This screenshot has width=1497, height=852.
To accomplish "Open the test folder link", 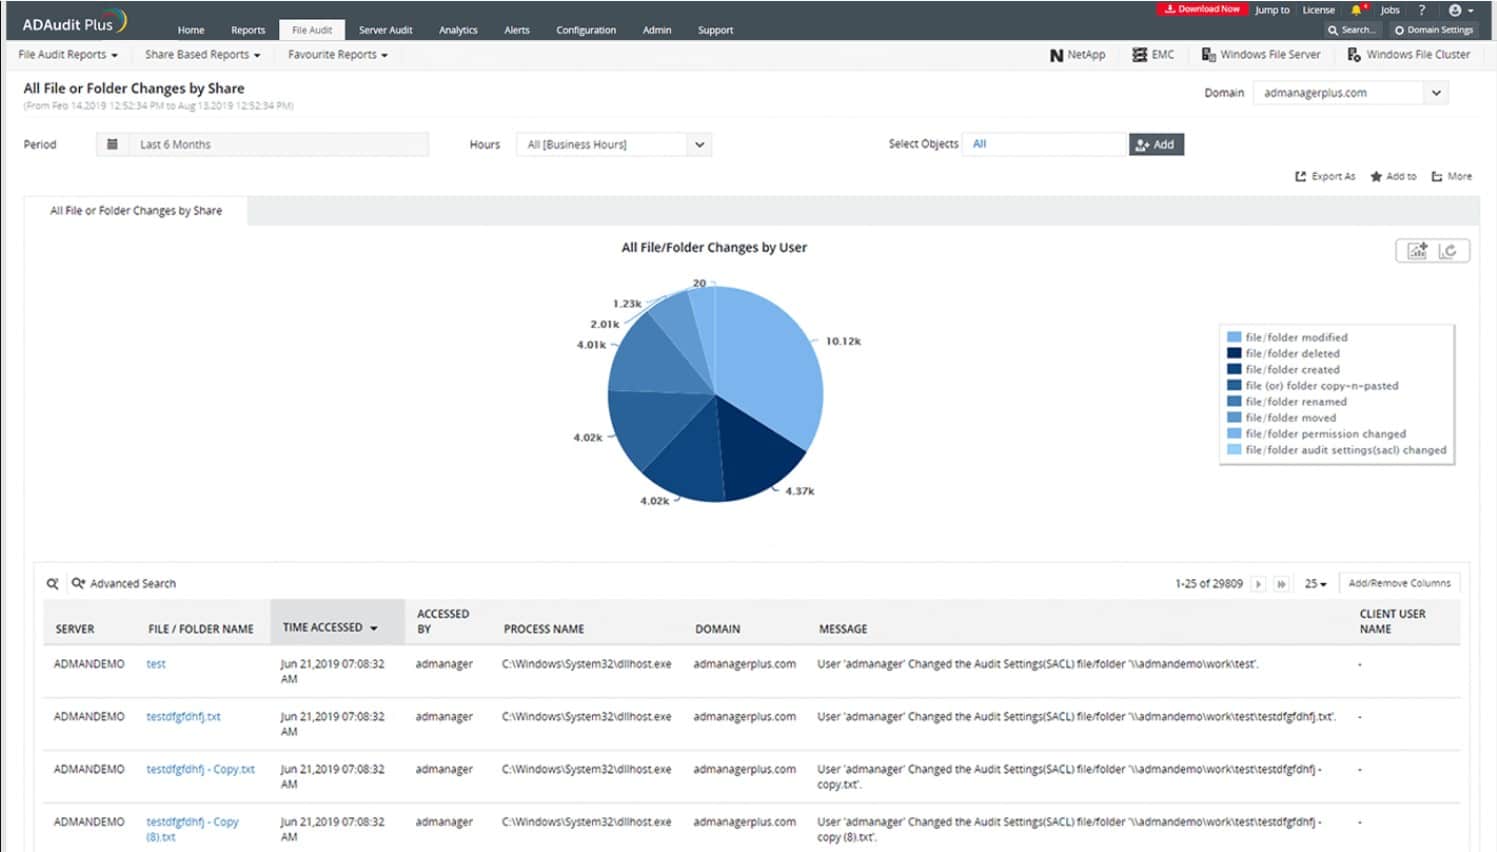I will coord(156,664).
